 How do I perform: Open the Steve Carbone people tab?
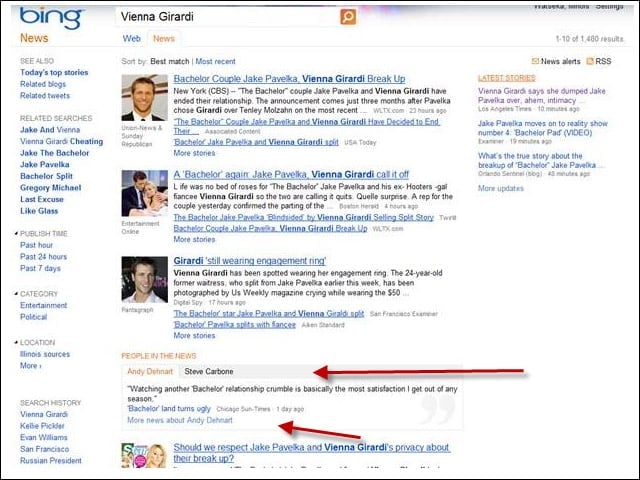click(x=209, y=371)
